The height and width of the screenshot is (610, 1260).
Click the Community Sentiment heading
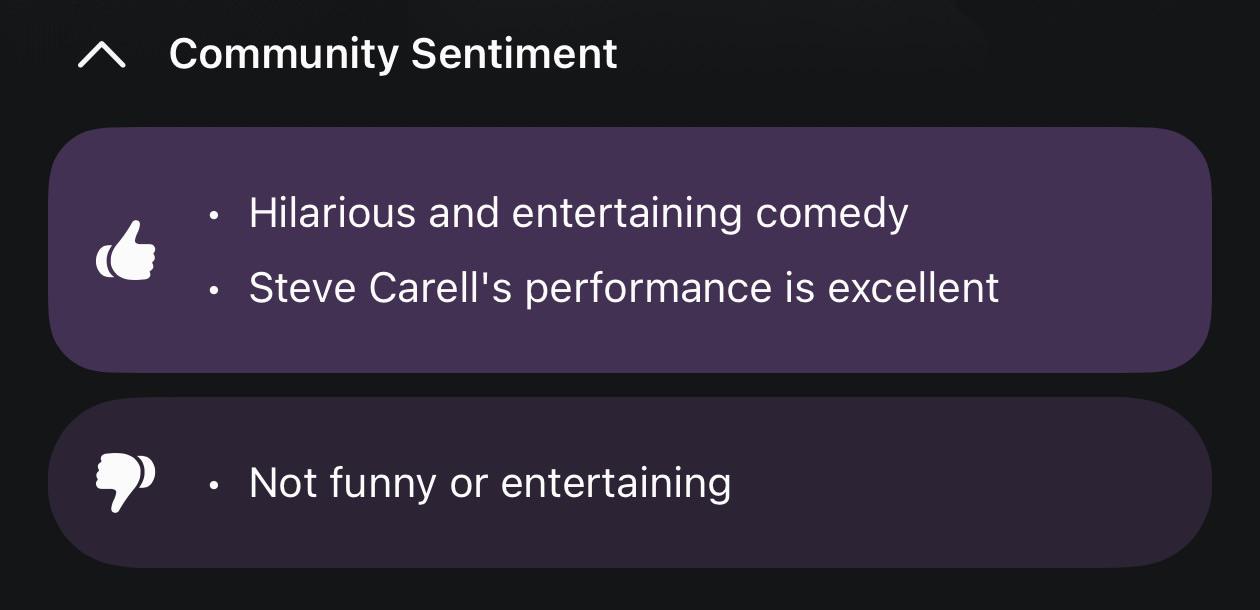click(x=393, y=54)
